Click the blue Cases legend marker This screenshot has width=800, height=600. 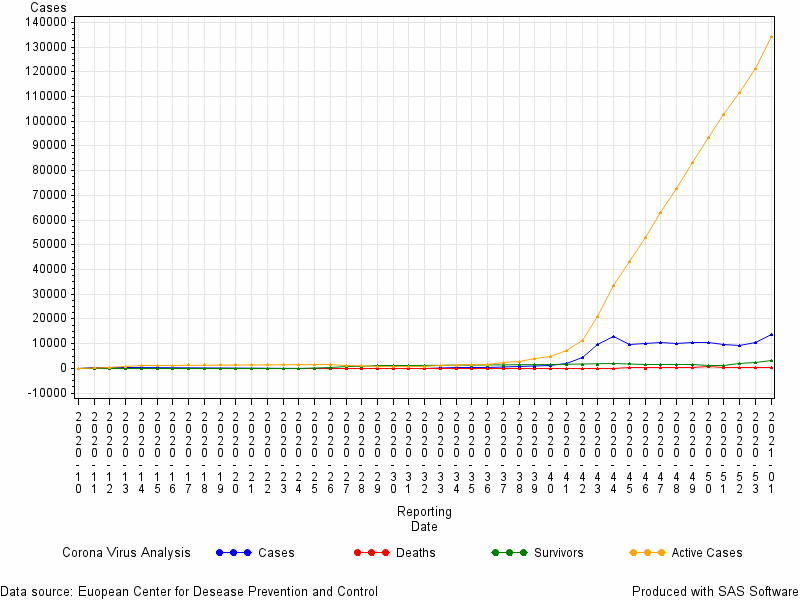click(234, 553)
